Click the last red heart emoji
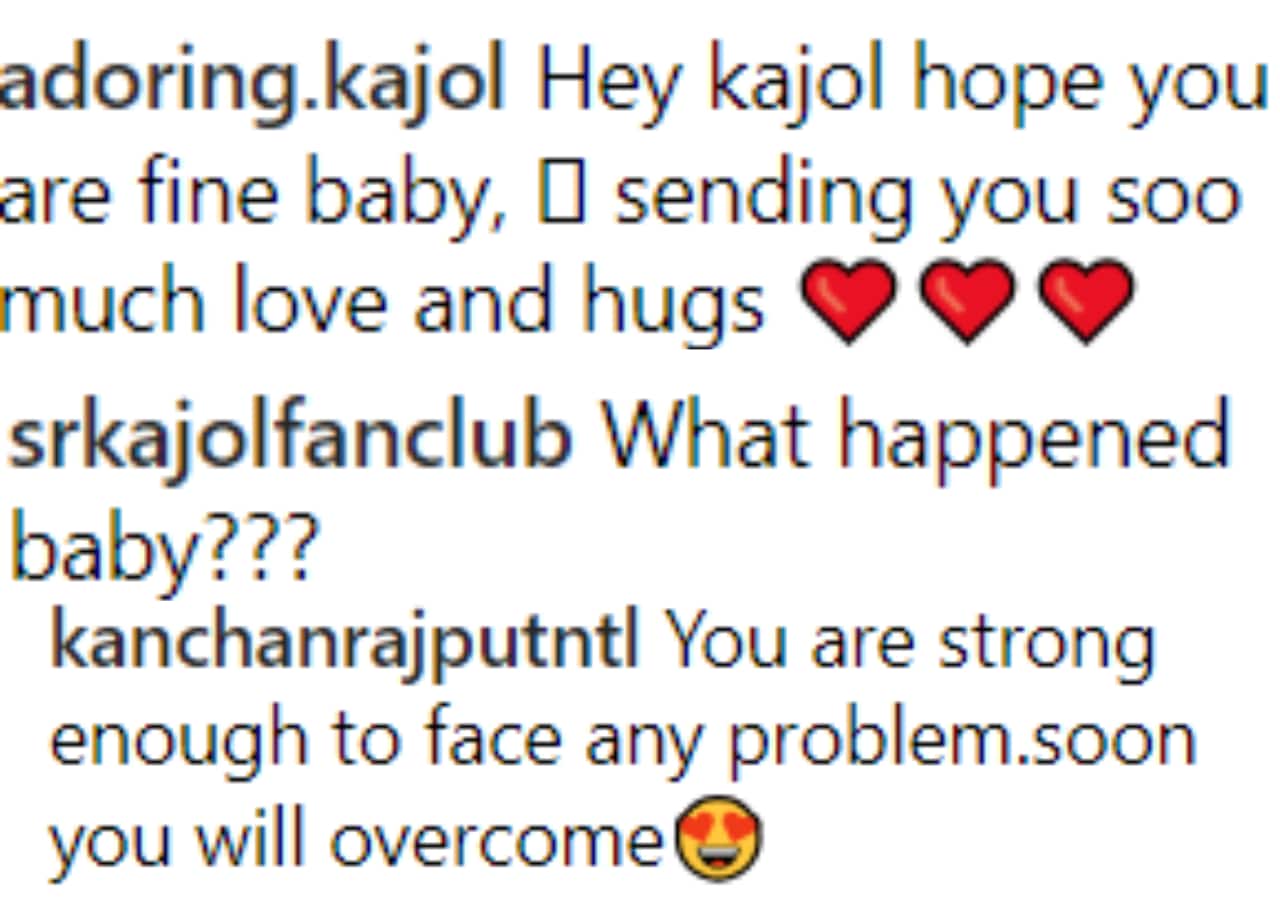The width and height of the screenshot is (1280, 900). tap(1086, 301)
